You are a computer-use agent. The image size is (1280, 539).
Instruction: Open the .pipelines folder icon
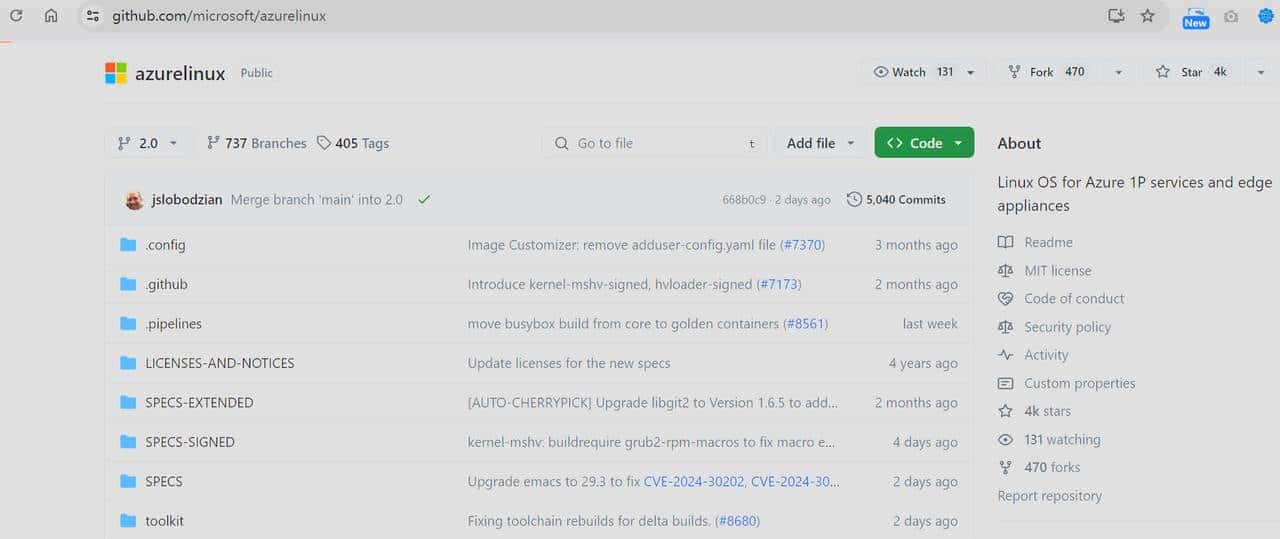pyautogui.click(x=128, y=324)
